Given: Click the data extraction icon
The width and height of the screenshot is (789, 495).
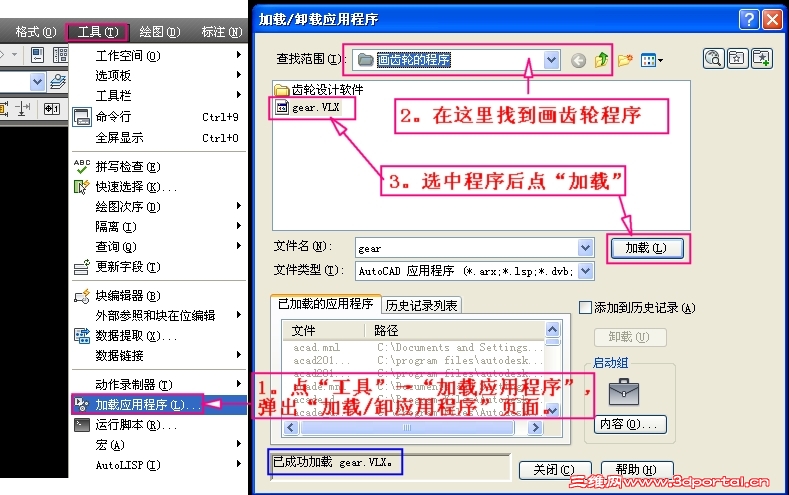Looking at the screenshot, I should tap(82, 336).
